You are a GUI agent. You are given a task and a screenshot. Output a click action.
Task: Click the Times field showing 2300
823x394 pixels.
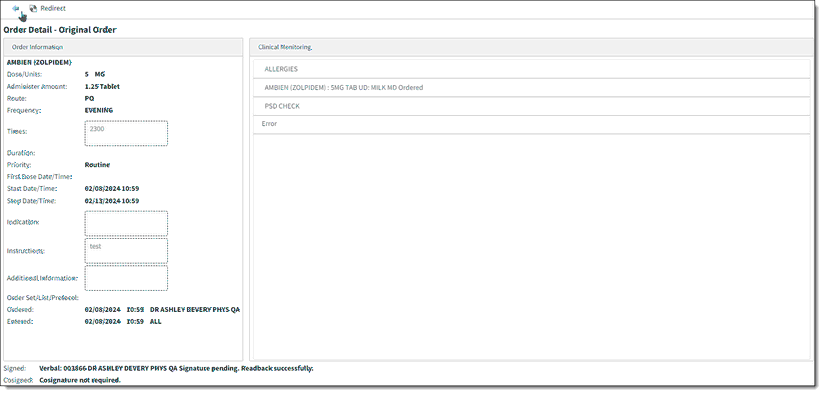[126, 133]
